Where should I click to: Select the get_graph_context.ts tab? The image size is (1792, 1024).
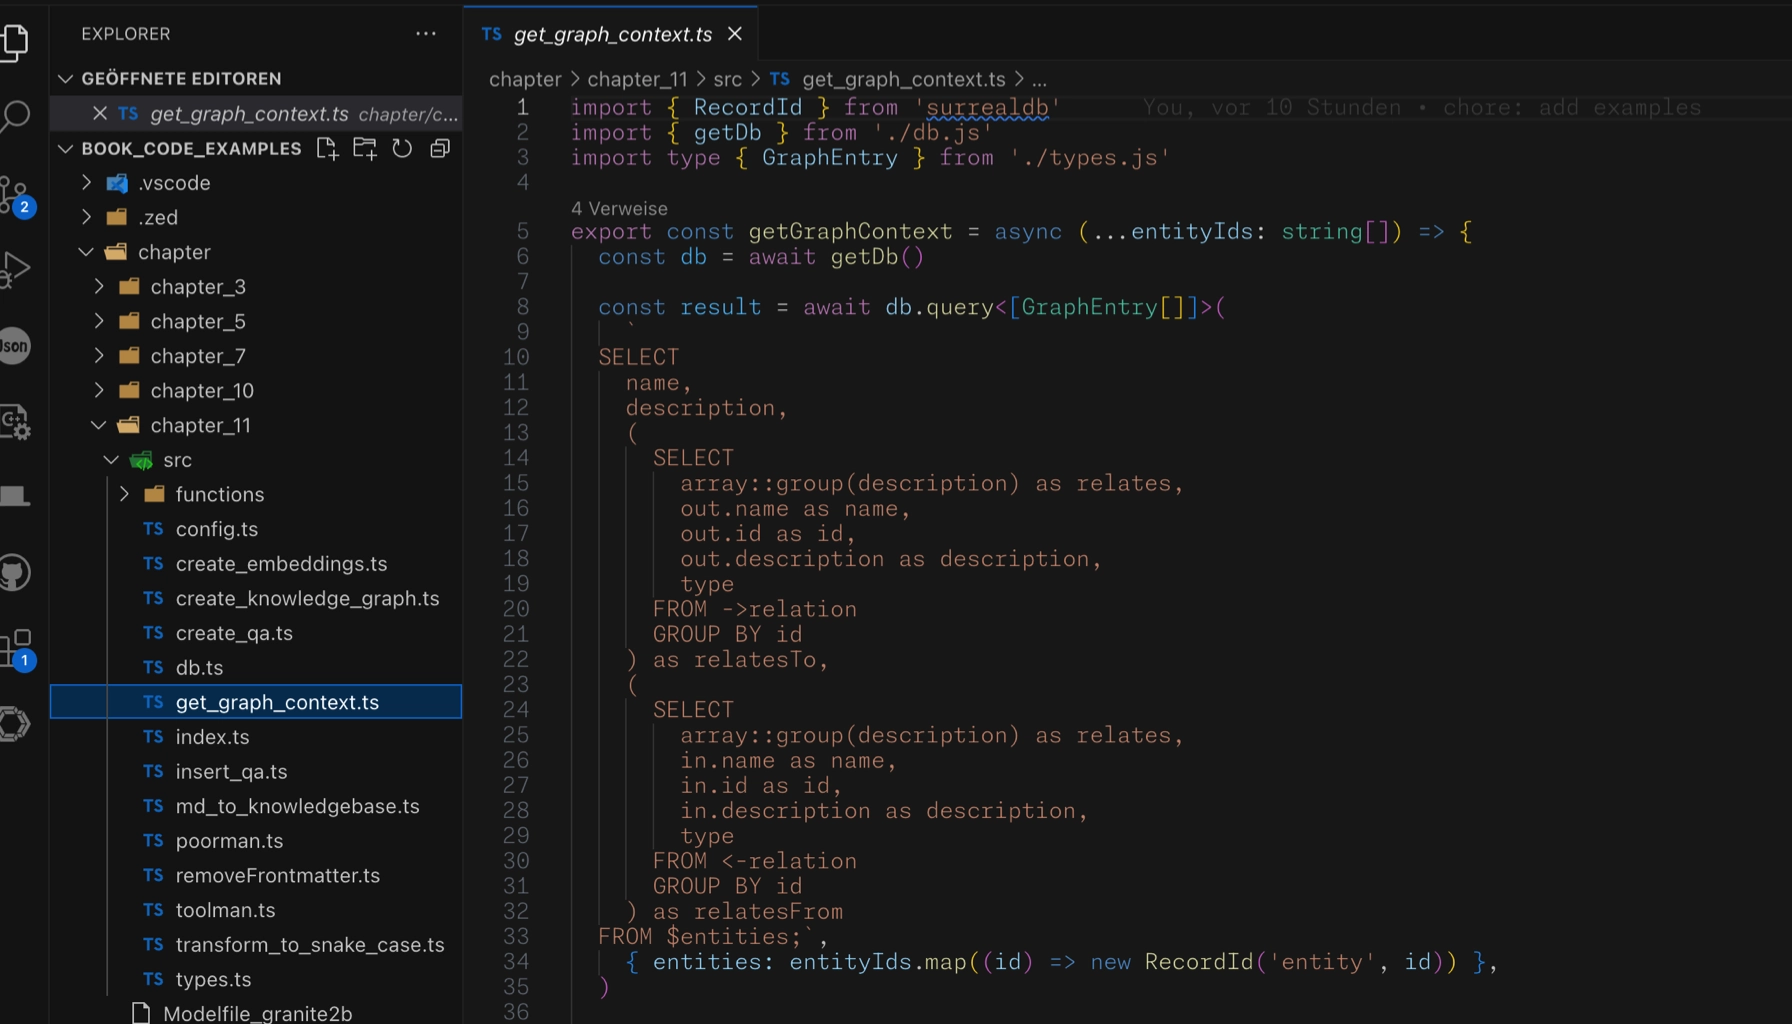[x=611, y=34]
